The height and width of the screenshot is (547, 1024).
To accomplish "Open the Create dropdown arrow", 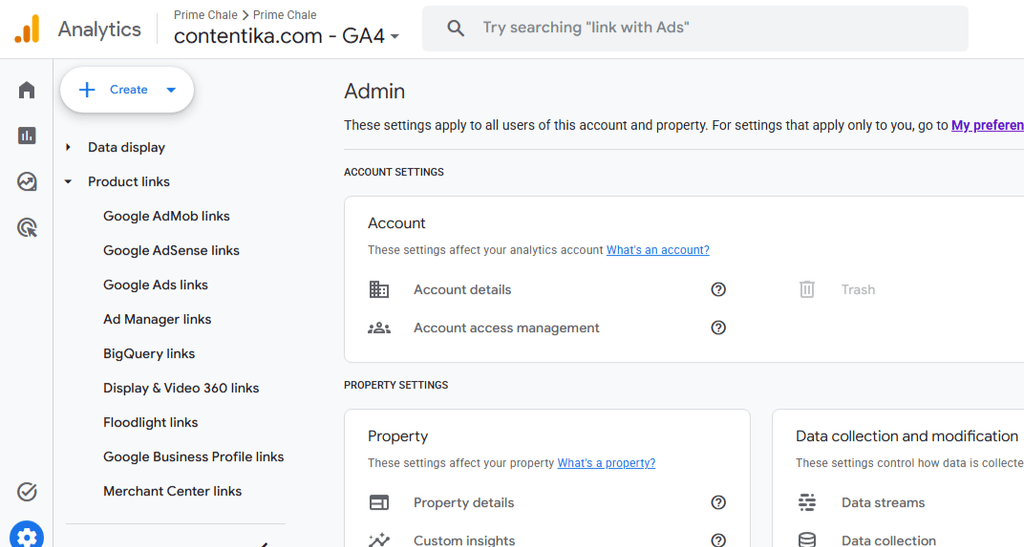I will pyautogui.click(x=171, y=90).
